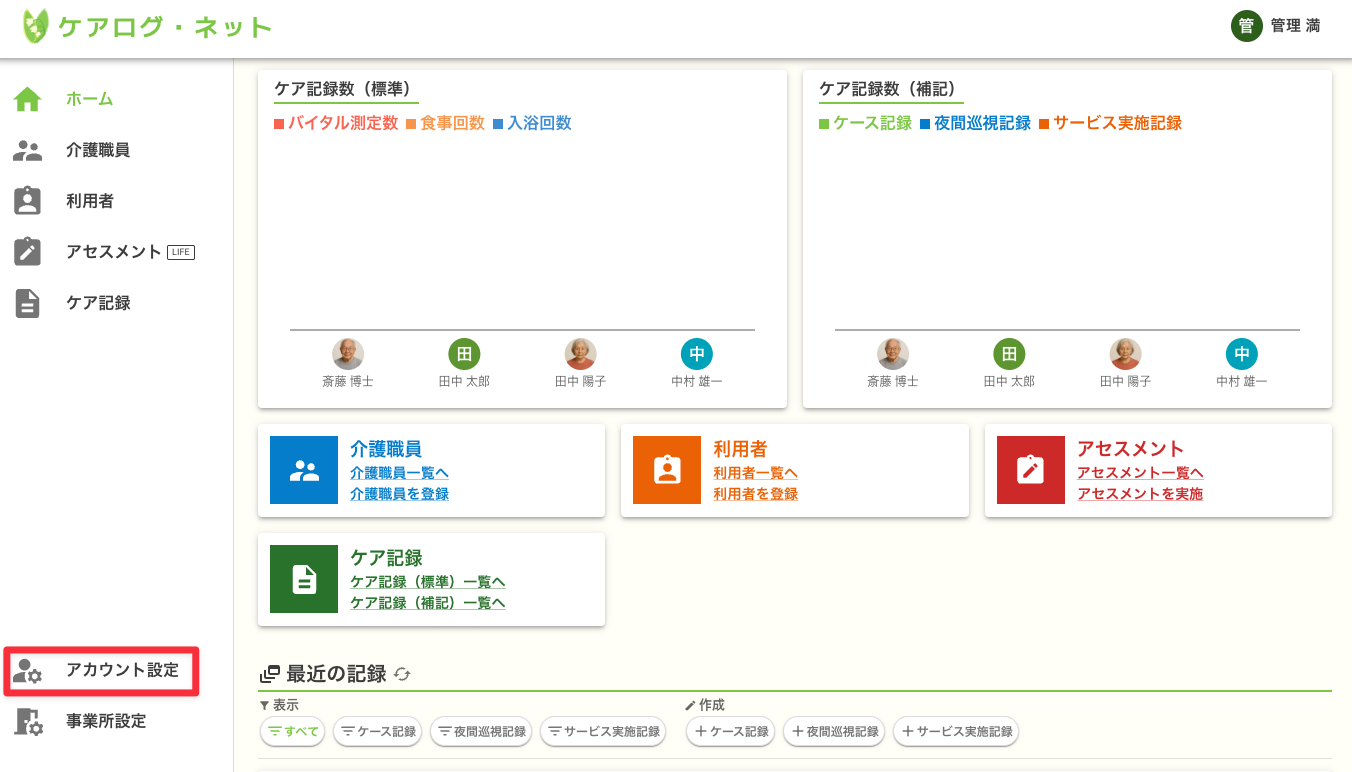Refresh the 最近の記録 list
1352x772 pixels.
(402, 674)
